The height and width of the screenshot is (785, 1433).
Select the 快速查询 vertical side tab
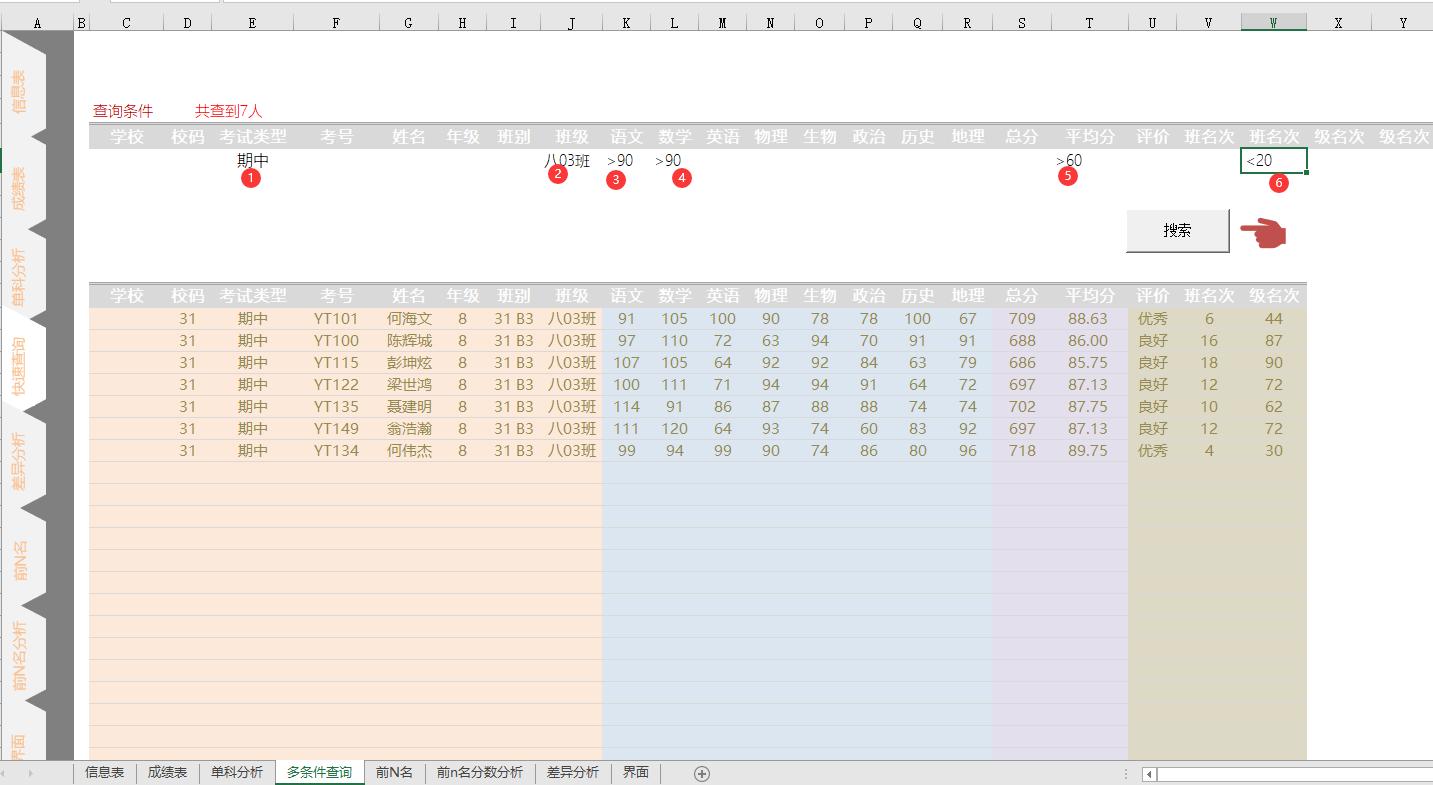point(20,365)
